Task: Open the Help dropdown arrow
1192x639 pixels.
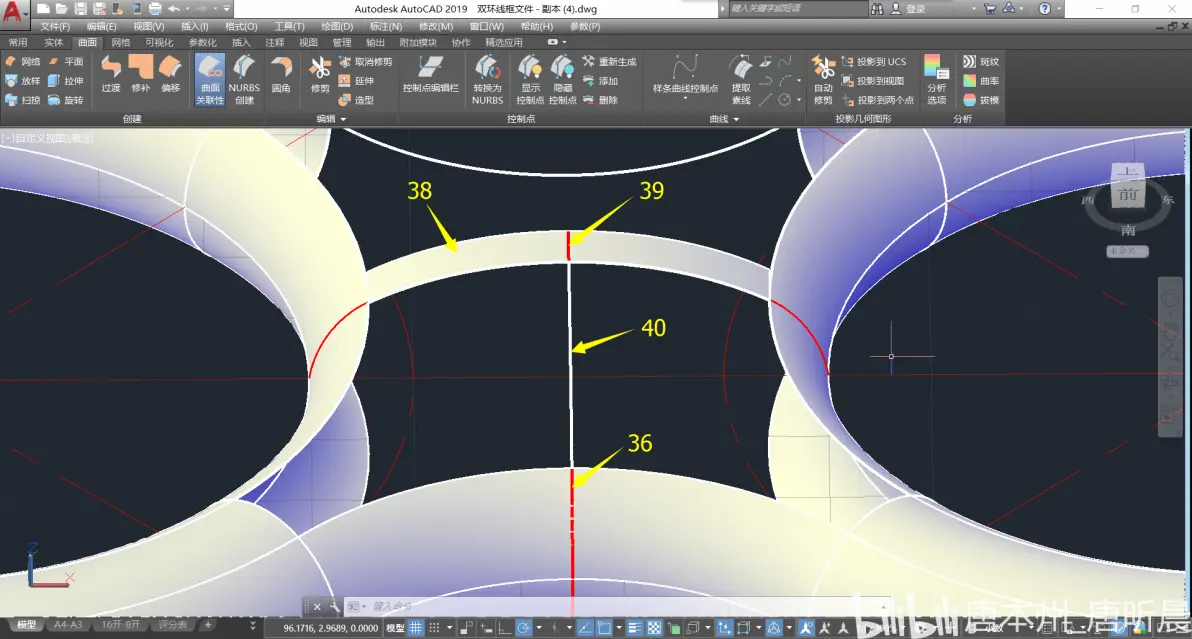Action: [x=1058, y=9]
